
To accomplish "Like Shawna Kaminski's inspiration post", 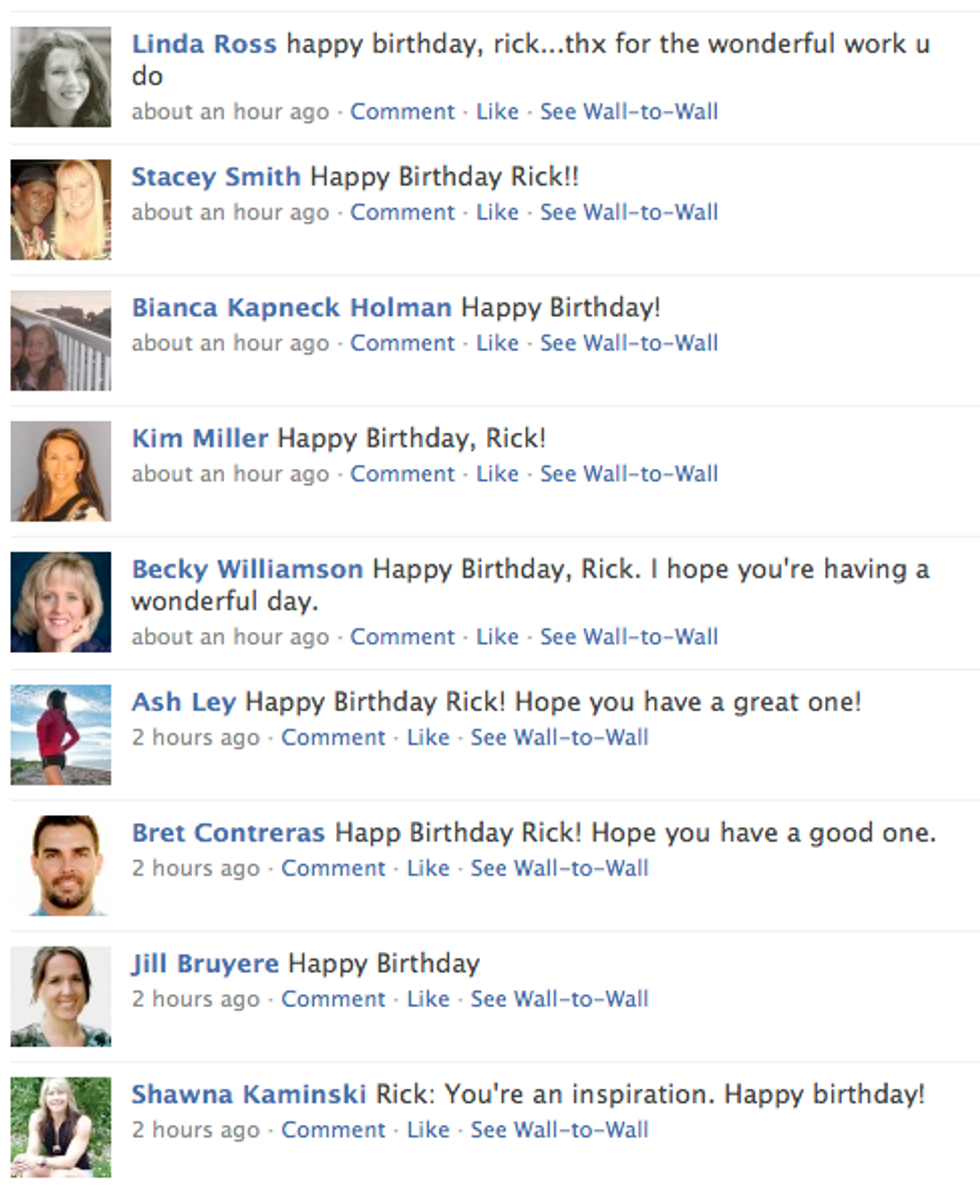I will coord(428,1130).
